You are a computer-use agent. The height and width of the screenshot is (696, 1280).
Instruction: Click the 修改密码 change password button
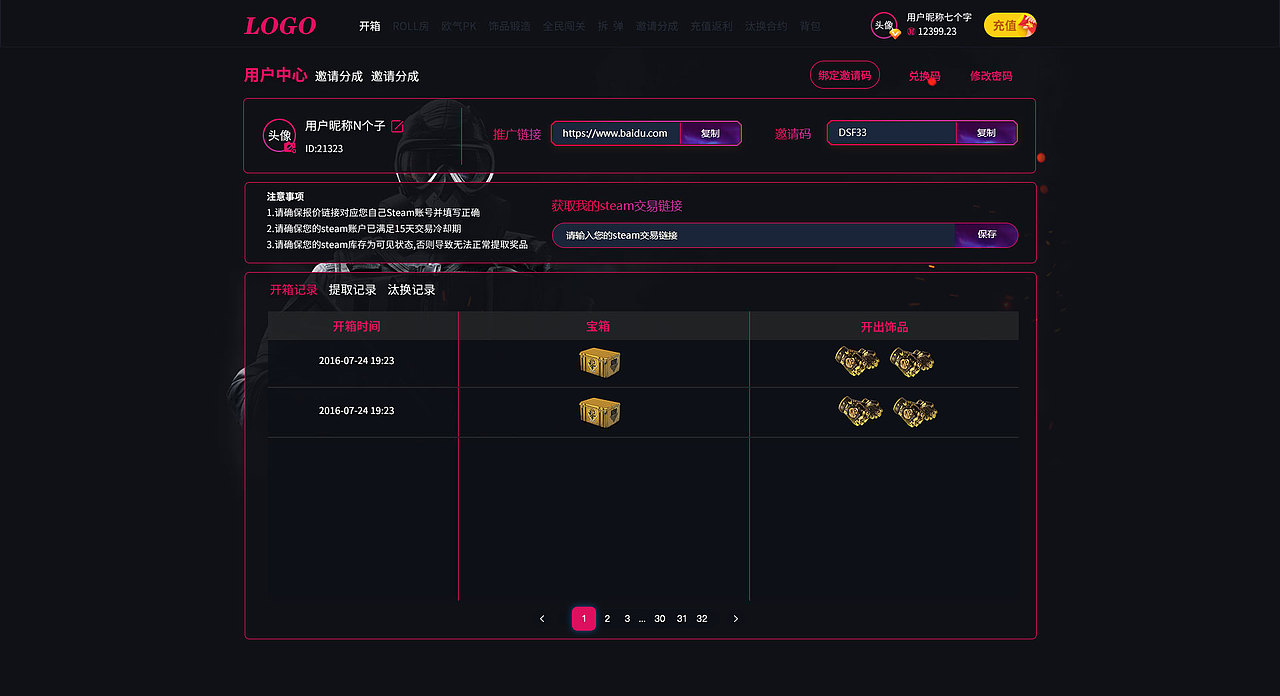pos(990,75)
